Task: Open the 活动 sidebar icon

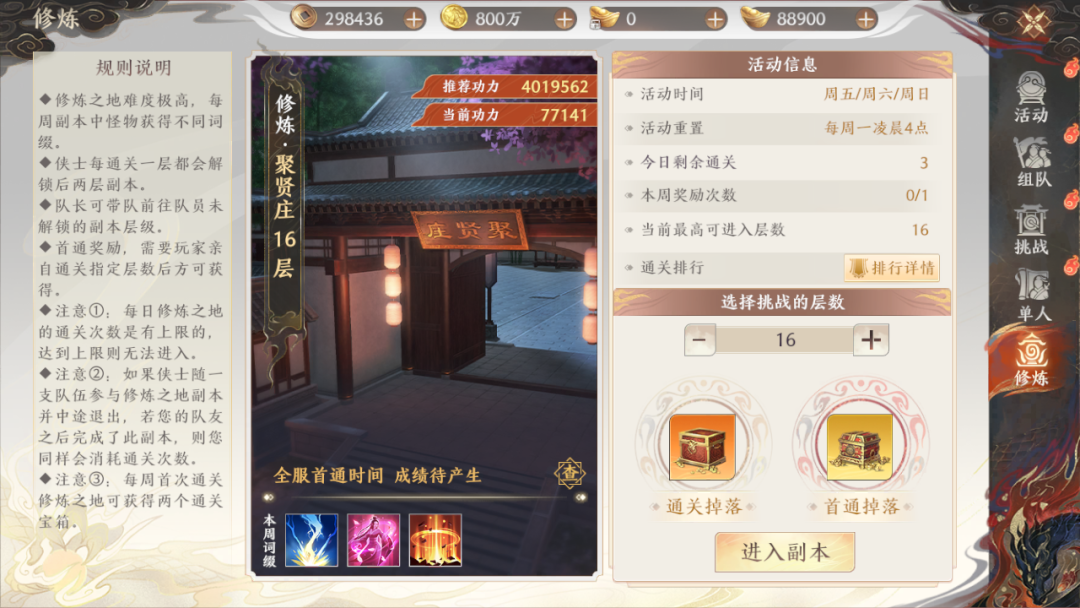Action: (x=1031, y=96)
